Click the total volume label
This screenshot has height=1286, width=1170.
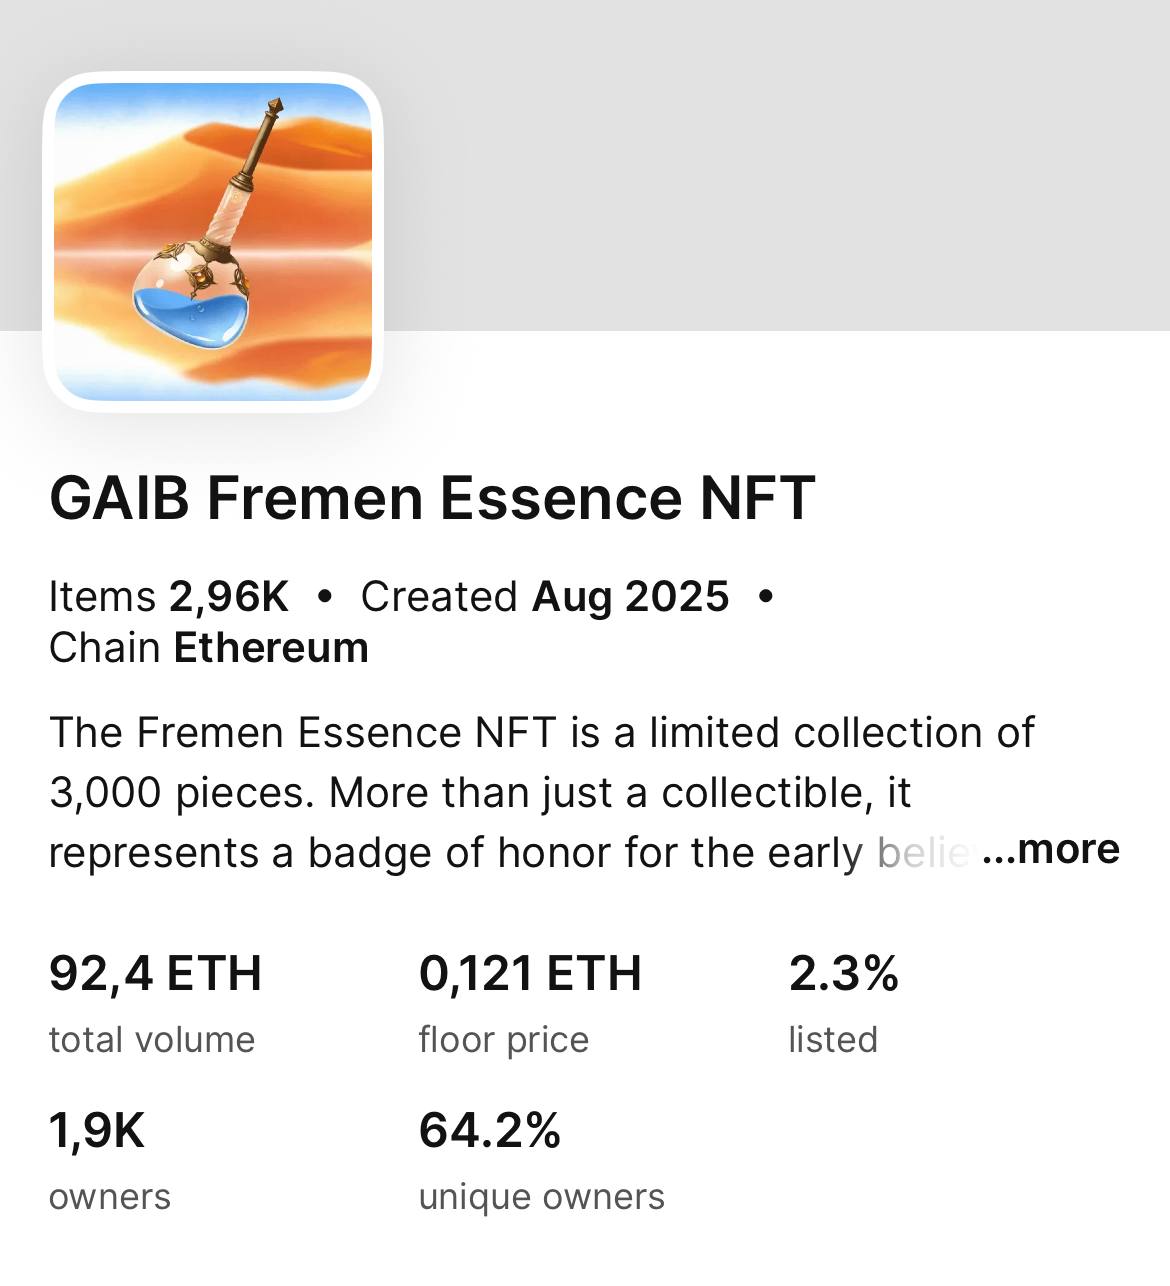[152, 1040]
